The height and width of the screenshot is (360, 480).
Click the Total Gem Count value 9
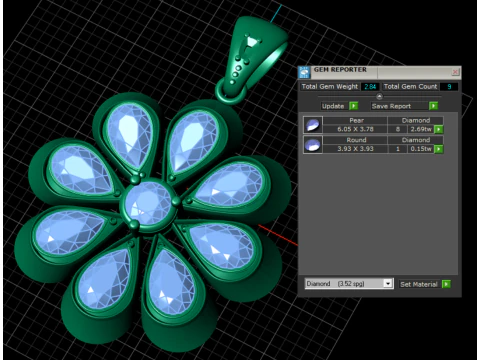click(449, 87)
